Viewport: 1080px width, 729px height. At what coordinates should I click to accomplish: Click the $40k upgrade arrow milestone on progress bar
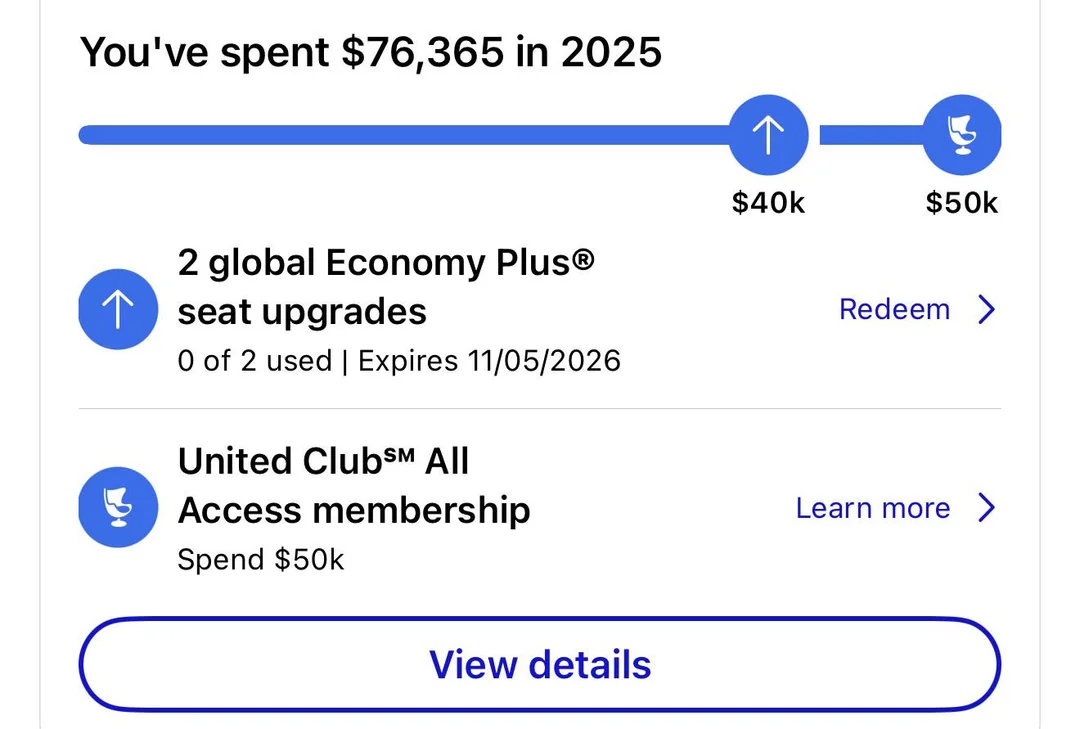768,135
